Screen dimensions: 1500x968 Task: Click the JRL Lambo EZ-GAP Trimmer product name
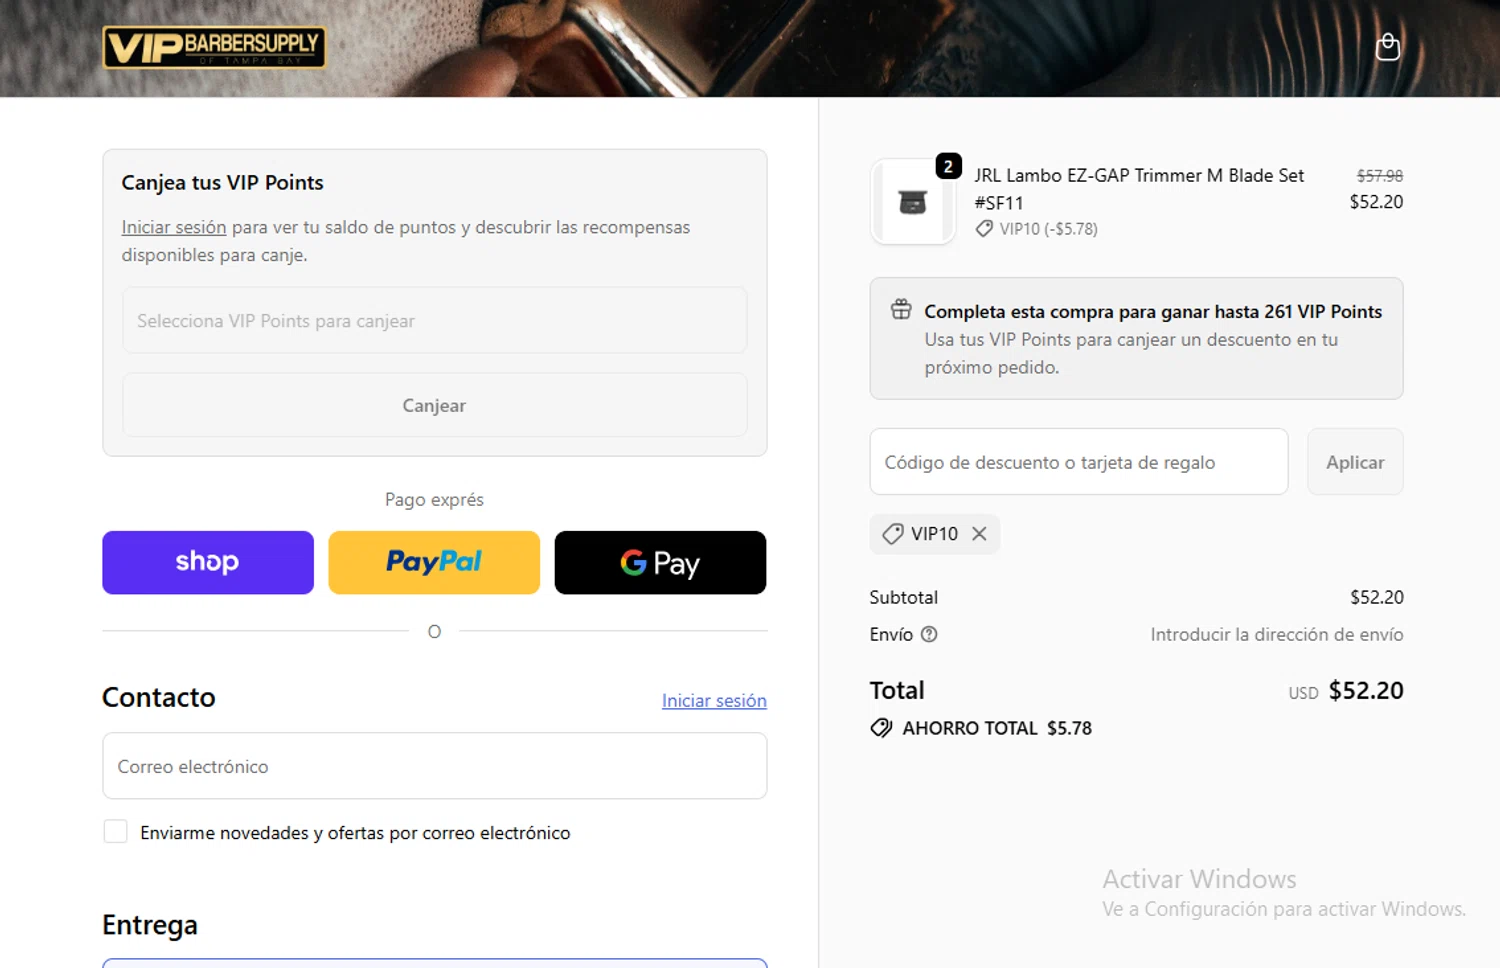[x=1139, y=189]
